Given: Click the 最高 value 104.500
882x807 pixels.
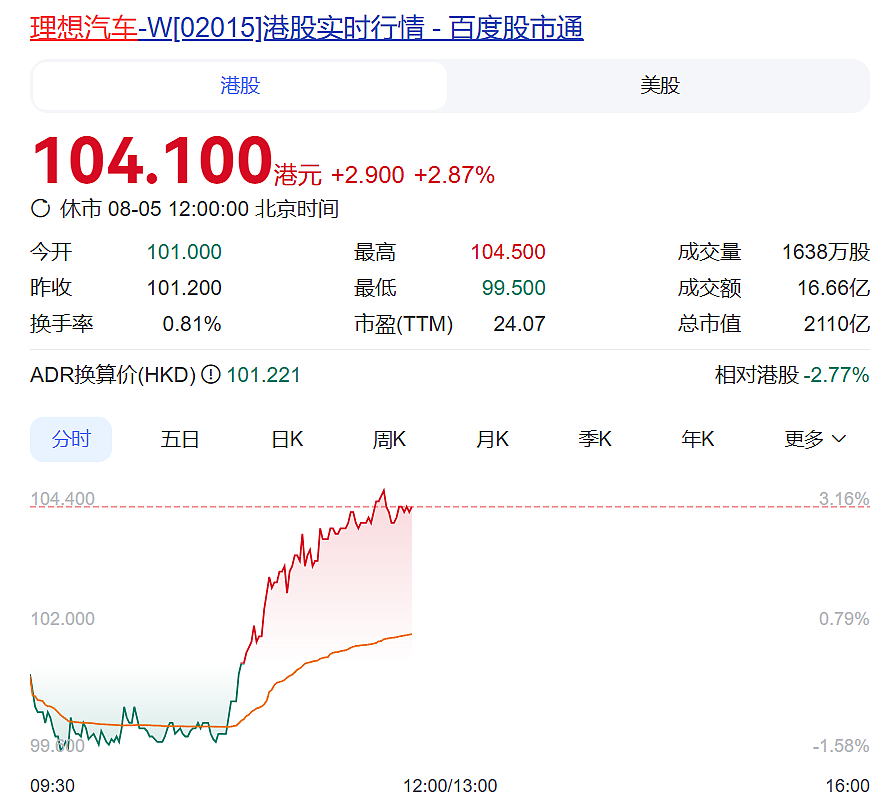Looking at the screenshot, I should [508, 252].
